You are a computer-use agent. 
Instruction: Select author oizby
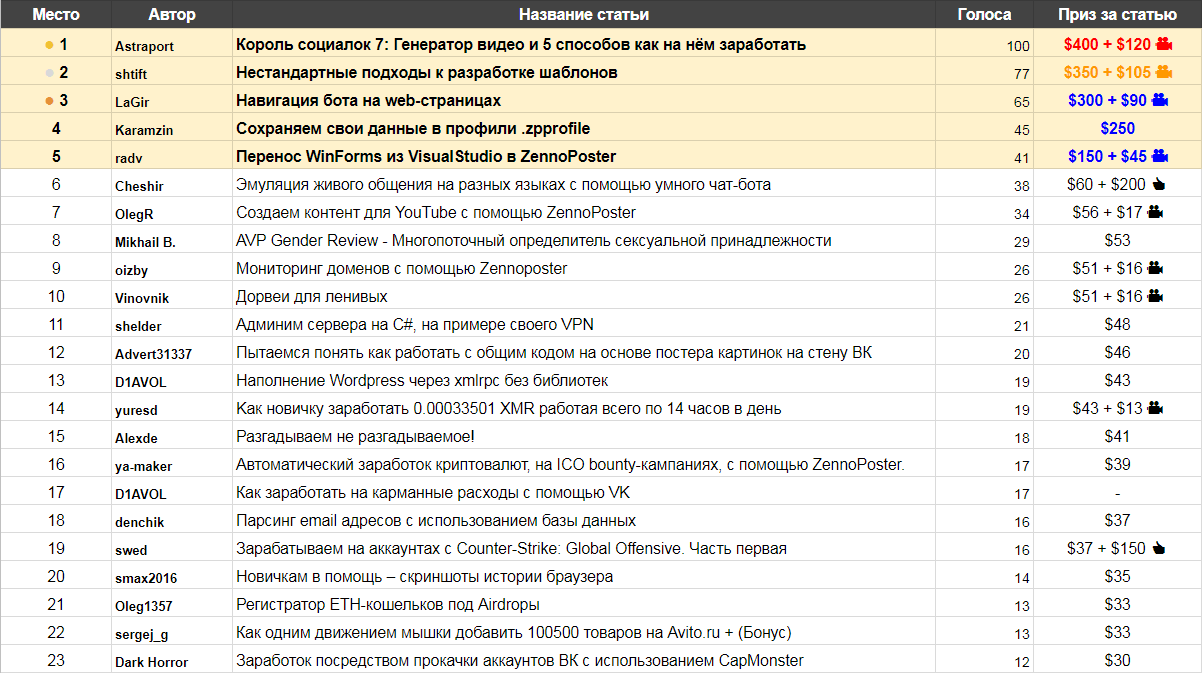131,269
